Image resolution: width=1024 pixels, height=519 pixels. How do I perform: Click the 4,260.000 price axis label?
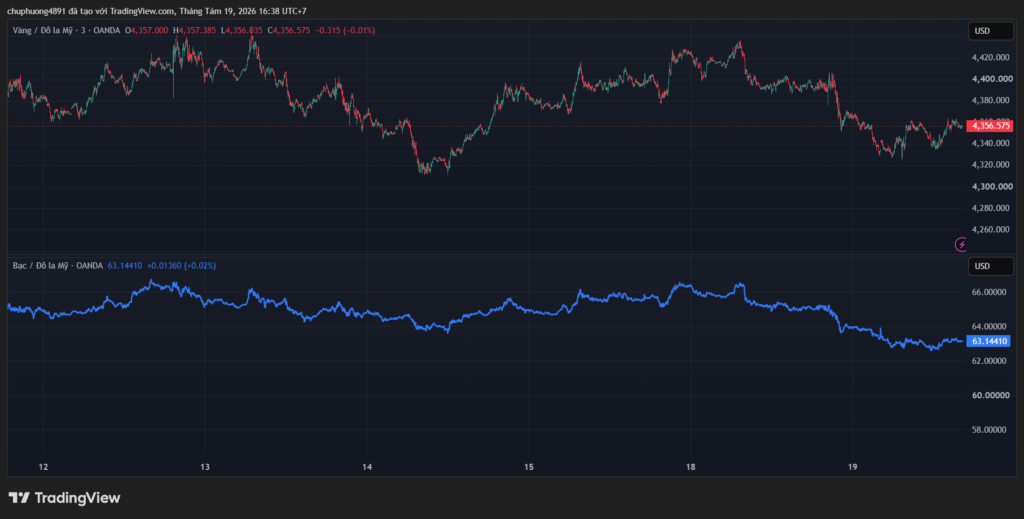pyautogui.click(x=989, y=230)
